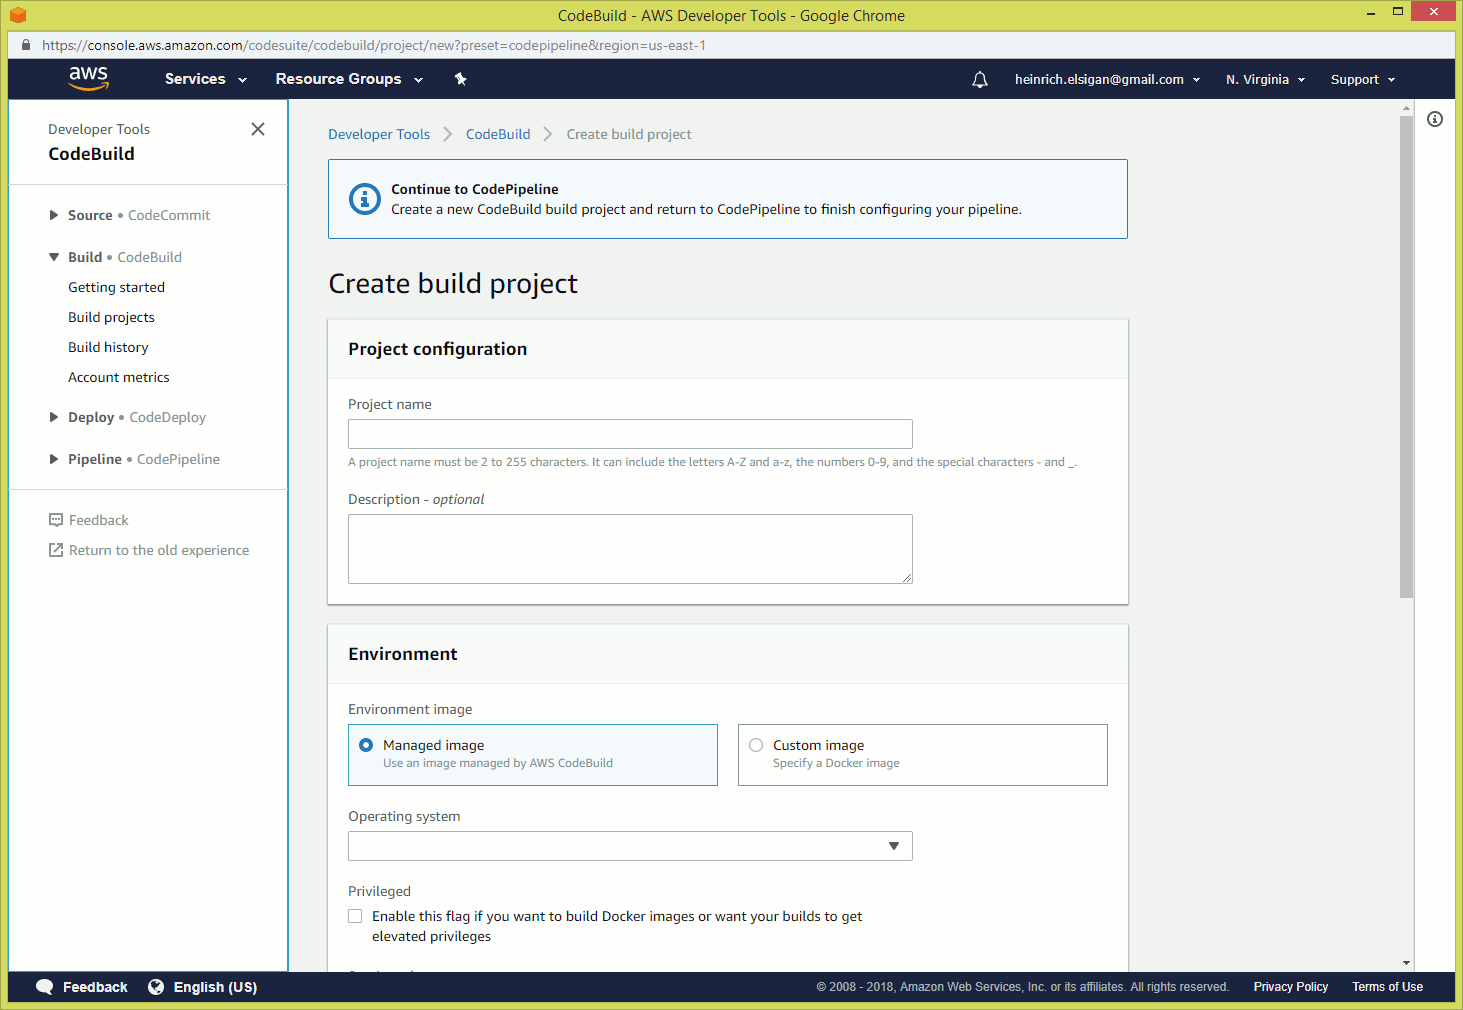The height and width of the screenshot is (1010, 1463).
Task: Click Return to the old experience link
Action: point(159,550)
